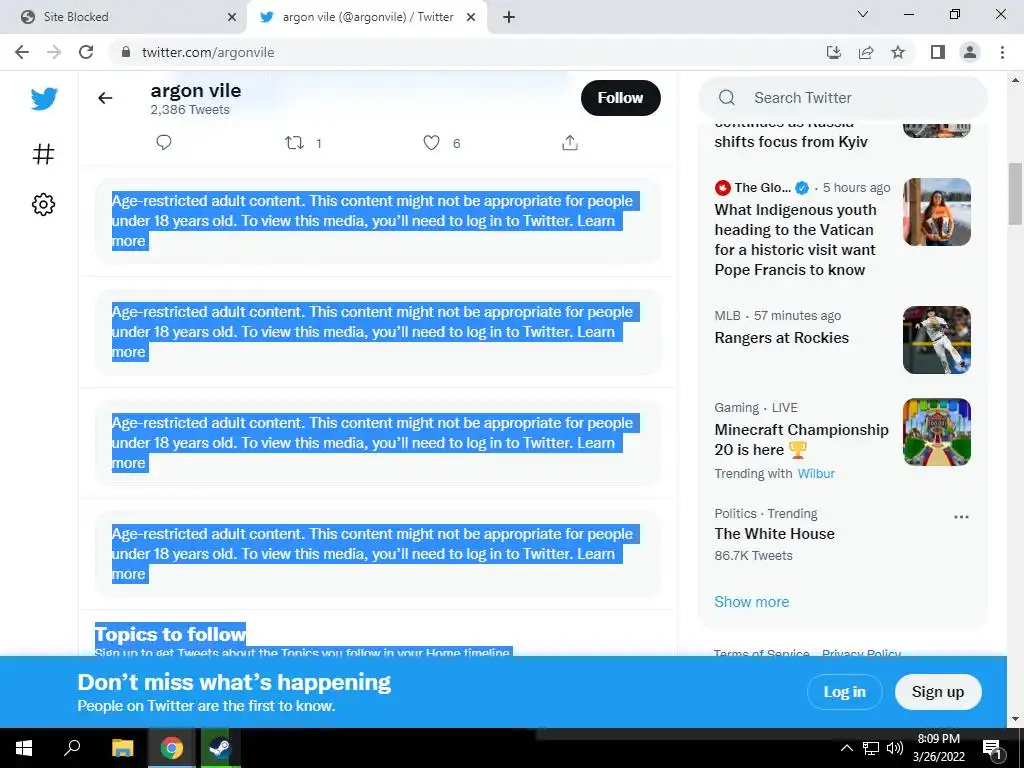The height and width of the screenshot is (768, 1024).
Task: Follow the argon vile account
Action: point(620,98)
